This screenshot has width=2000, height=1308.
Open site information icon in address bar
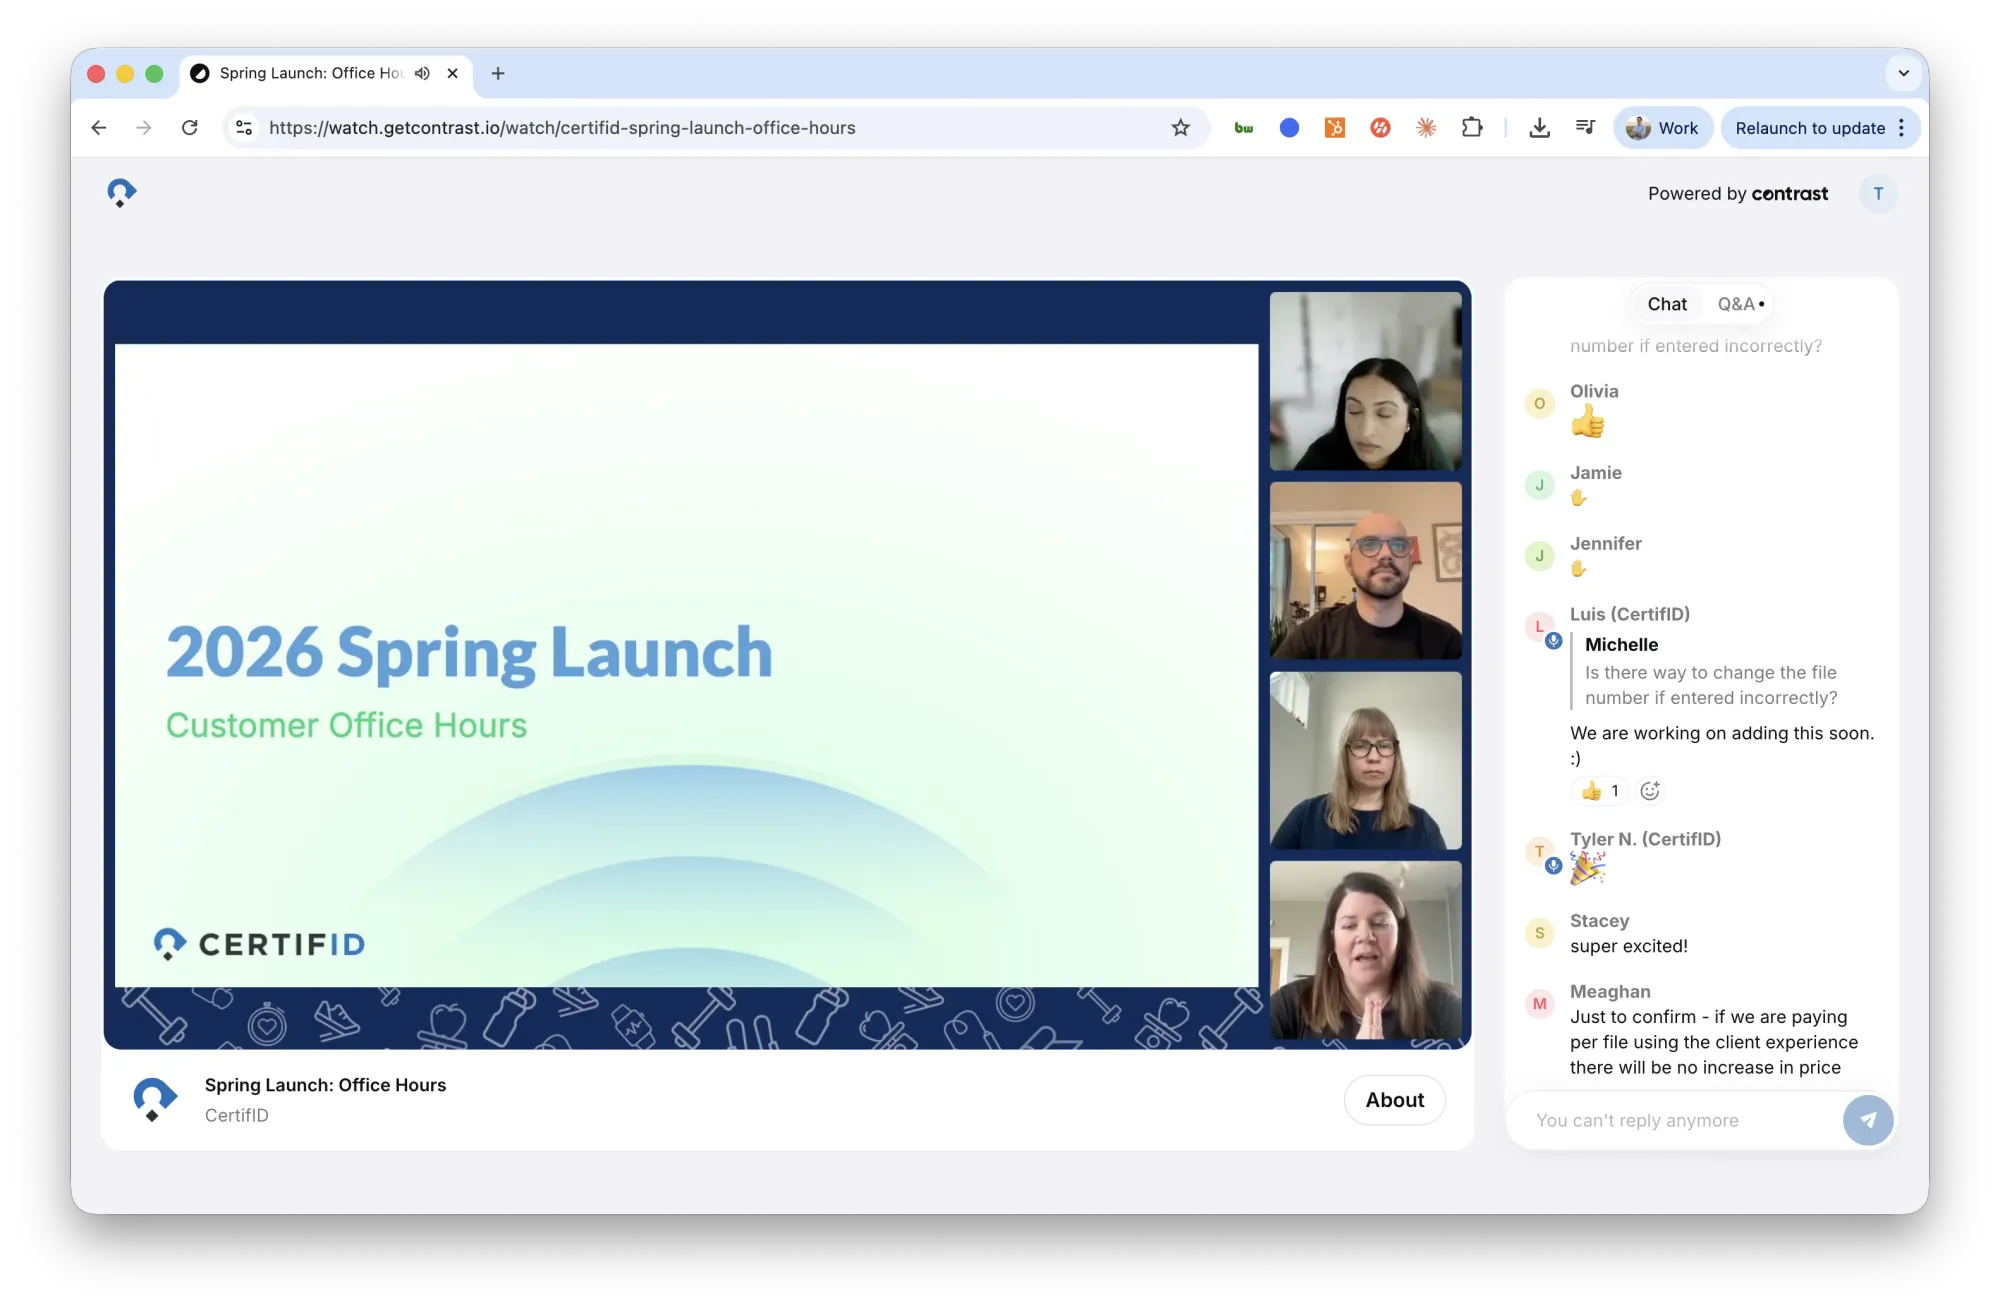pyautogui.click(x=244, y=128)
